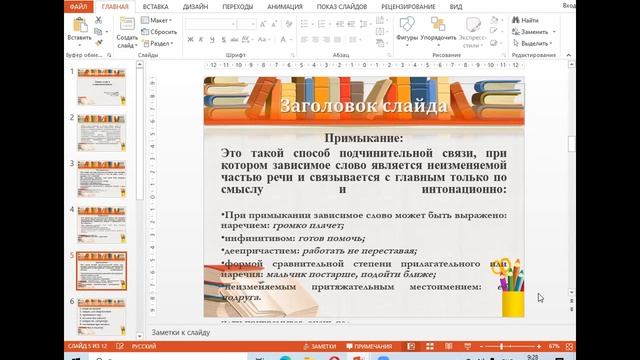
Task: Align text right
Action: pos(327,40)
